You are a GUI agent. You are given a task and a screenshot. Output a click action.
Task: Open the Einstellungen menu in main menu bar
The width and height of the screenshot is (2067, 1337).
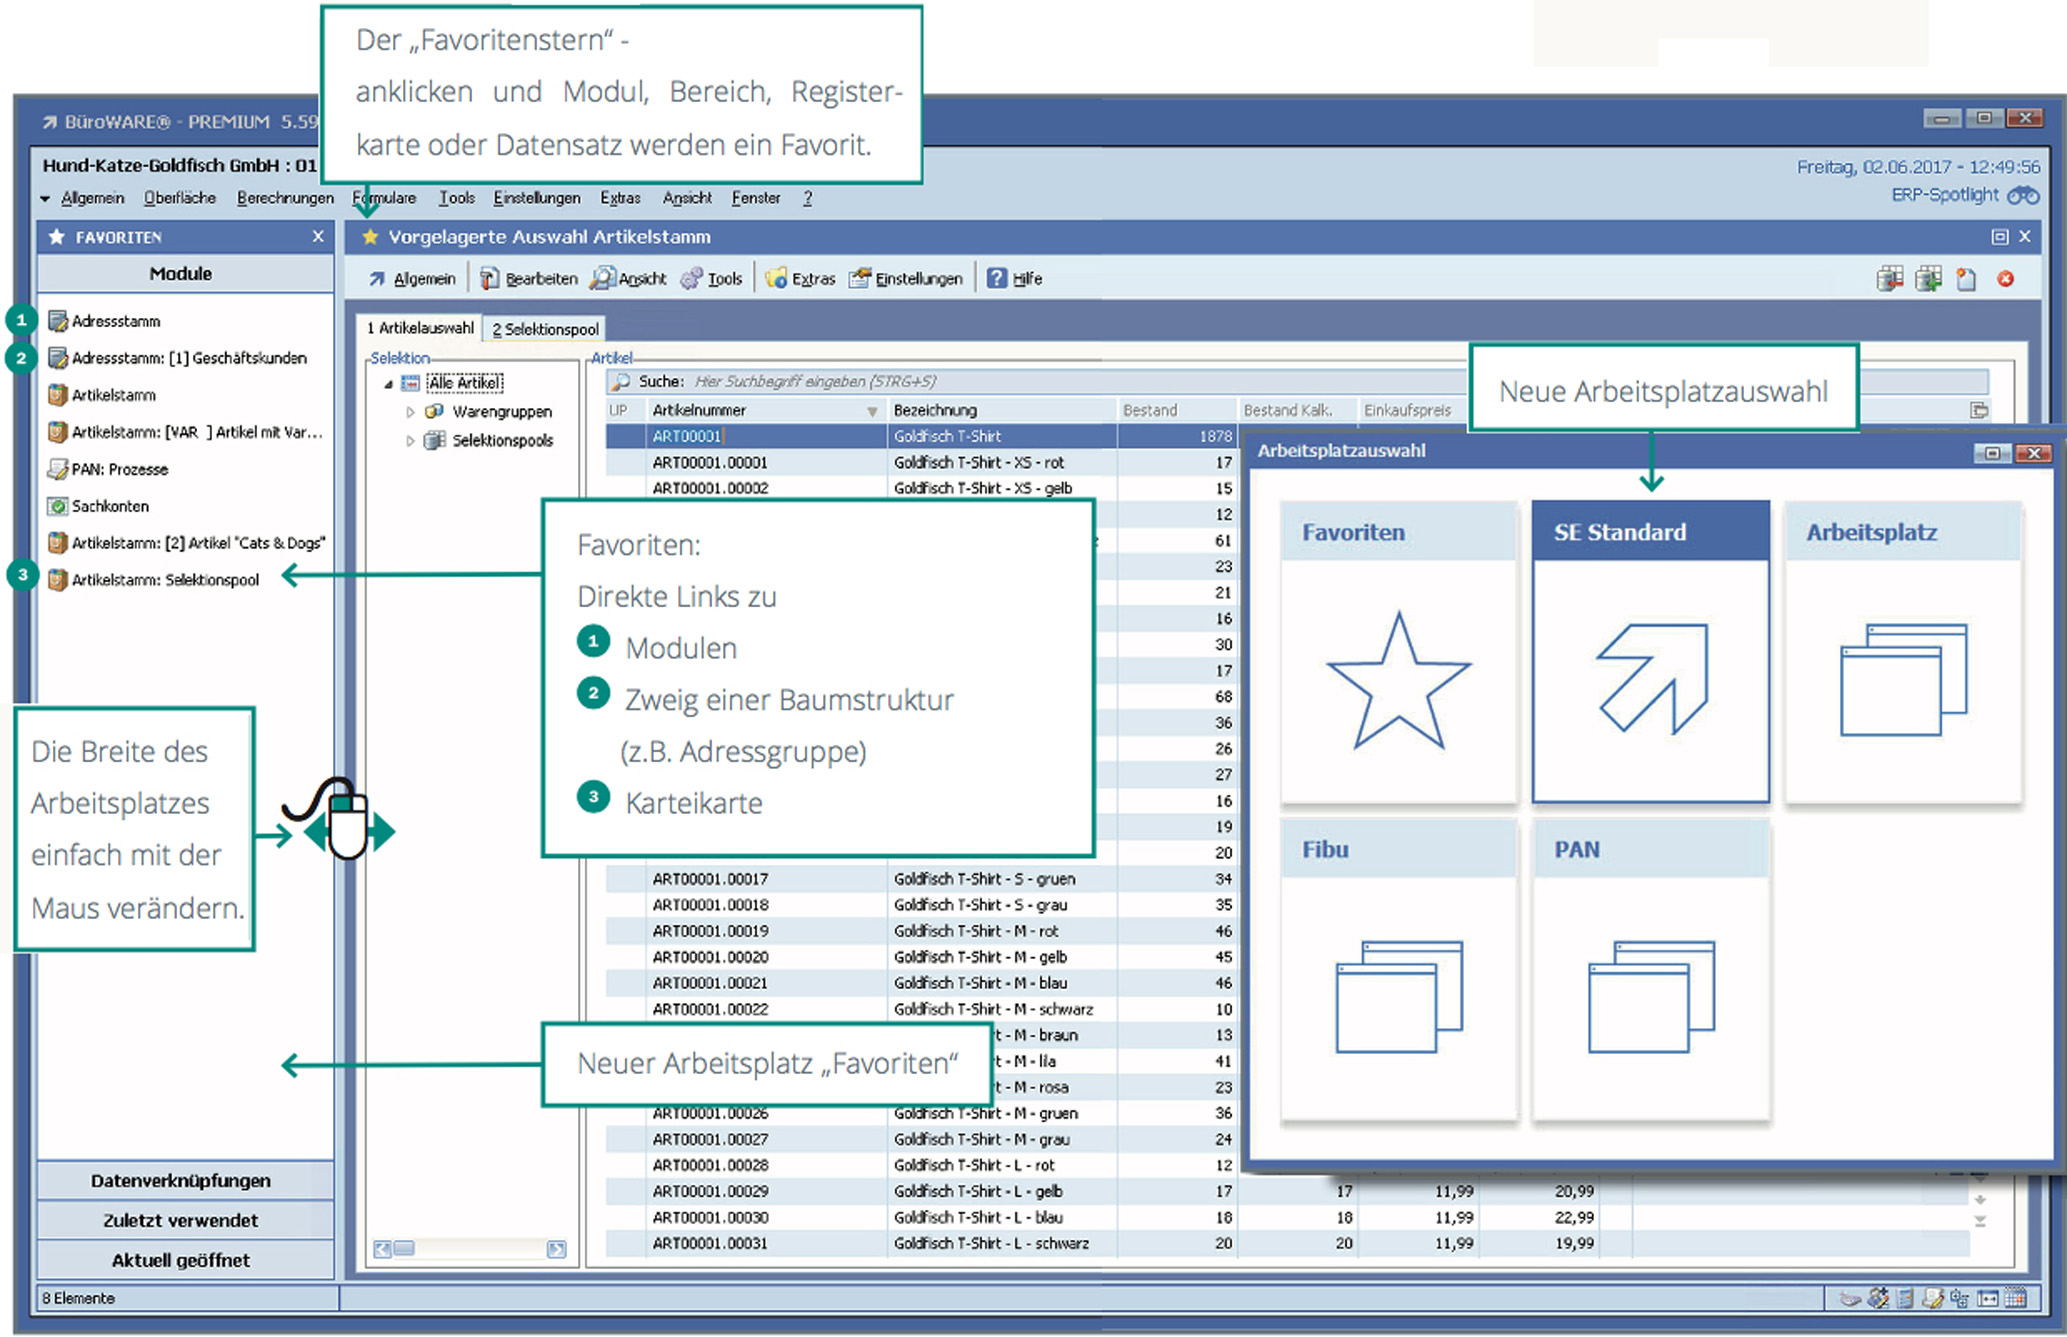(x=536, y=198)
